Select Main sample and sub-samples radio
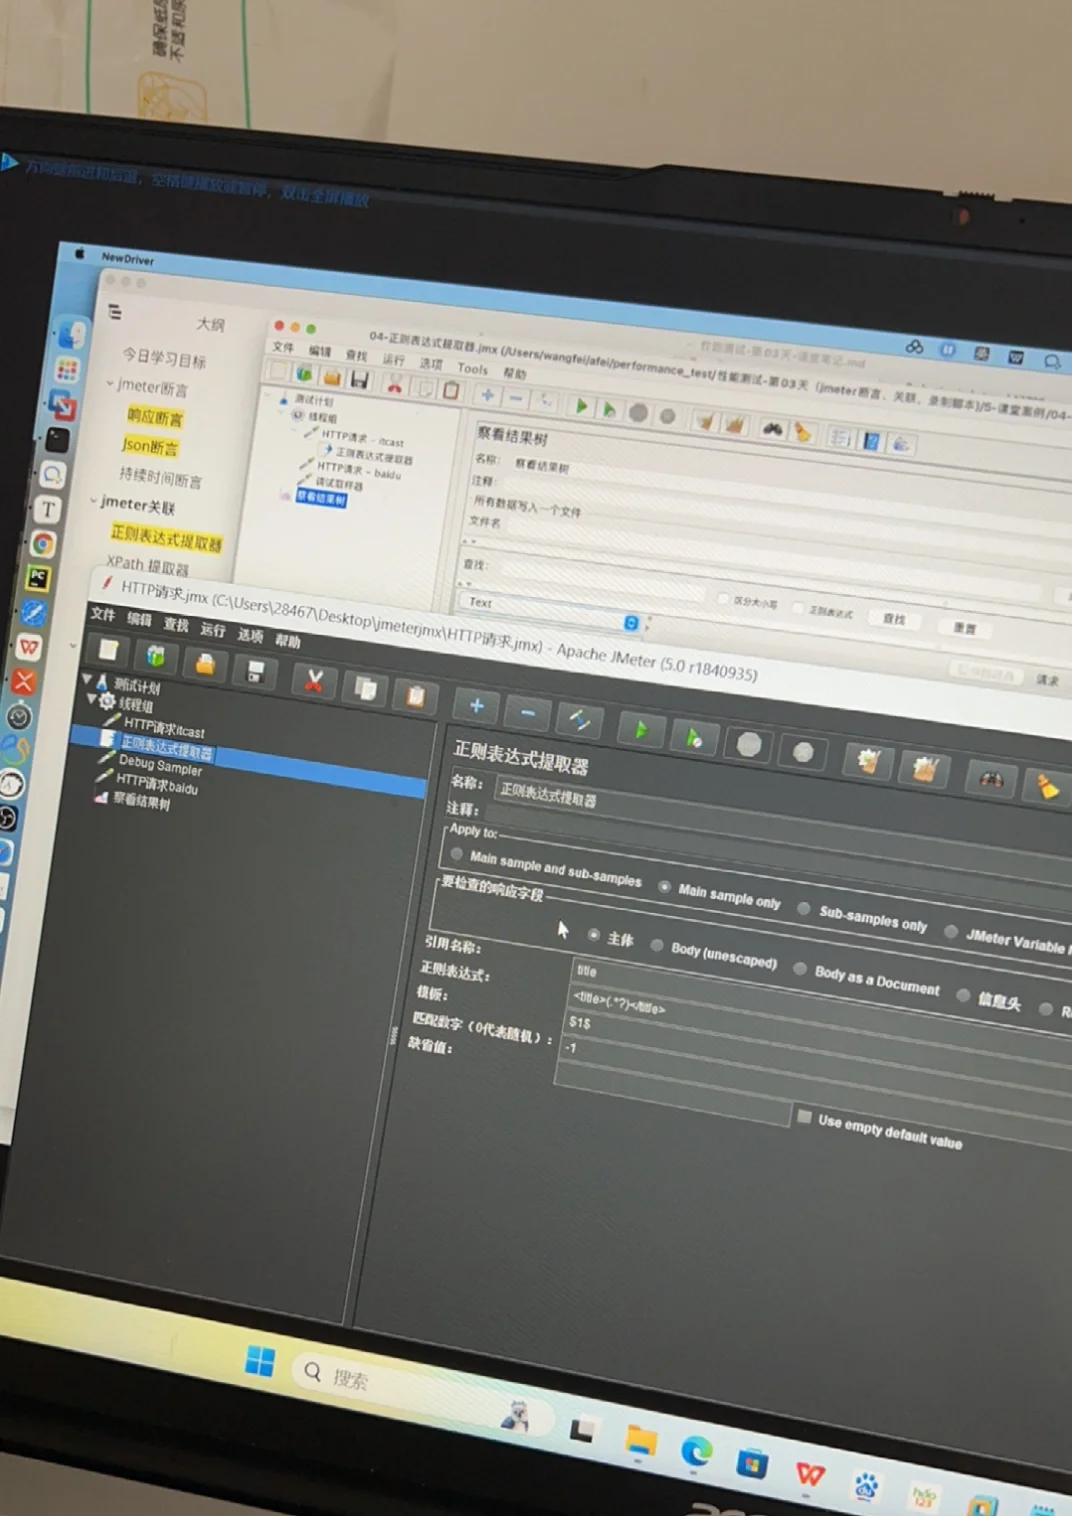The height and width of the screenshot is (1516, 1072). click(456, 854)
